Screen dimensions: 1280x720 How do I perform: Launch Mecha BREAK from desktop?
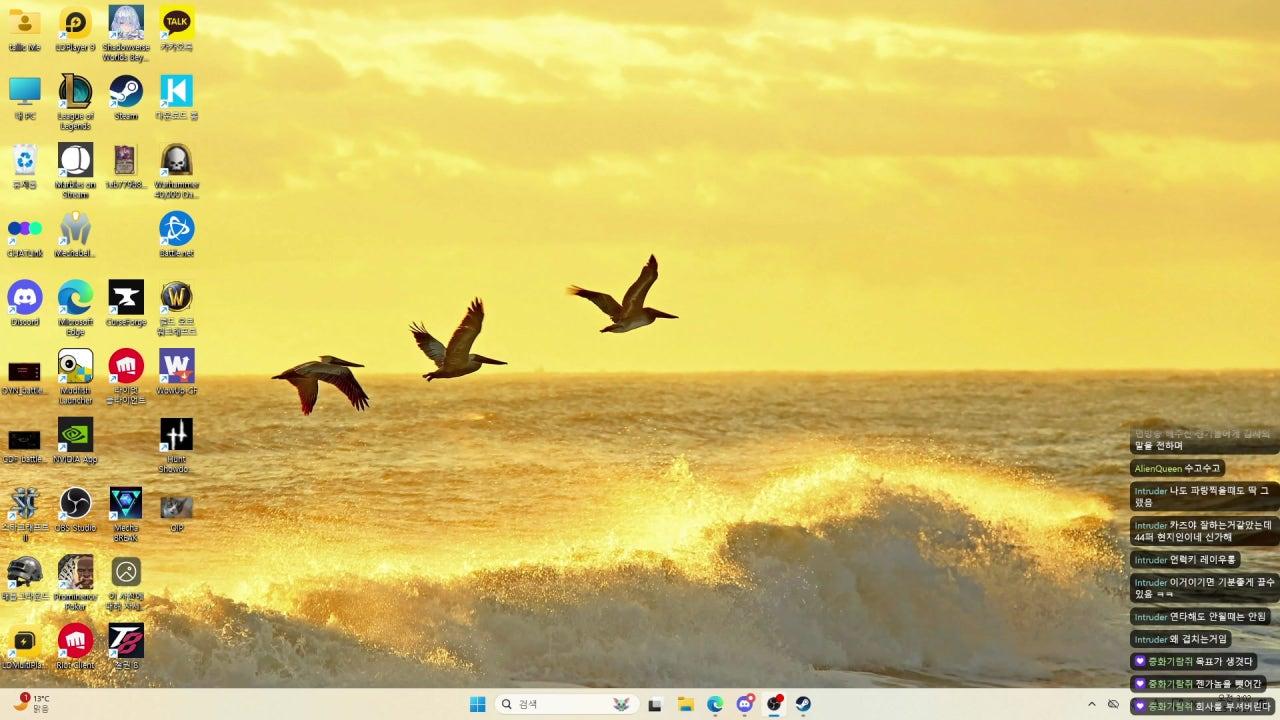(126, 503)
